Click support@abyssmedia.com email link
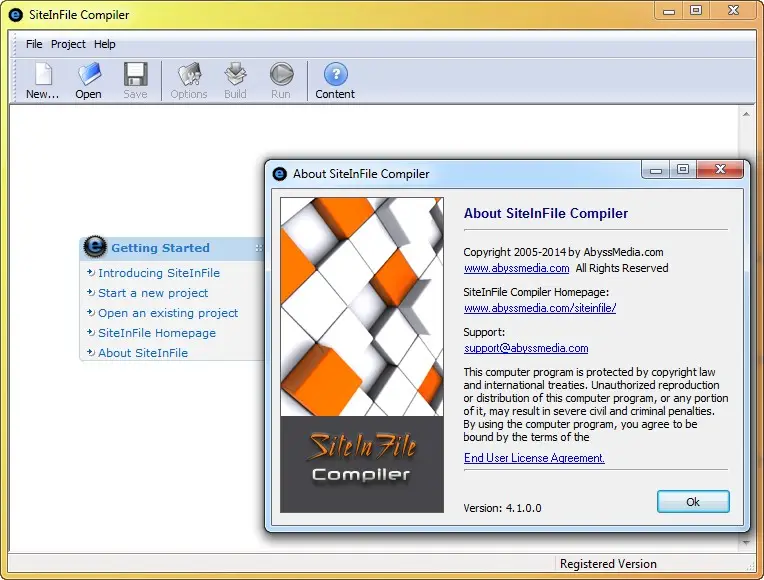 [x=526, y=348]
